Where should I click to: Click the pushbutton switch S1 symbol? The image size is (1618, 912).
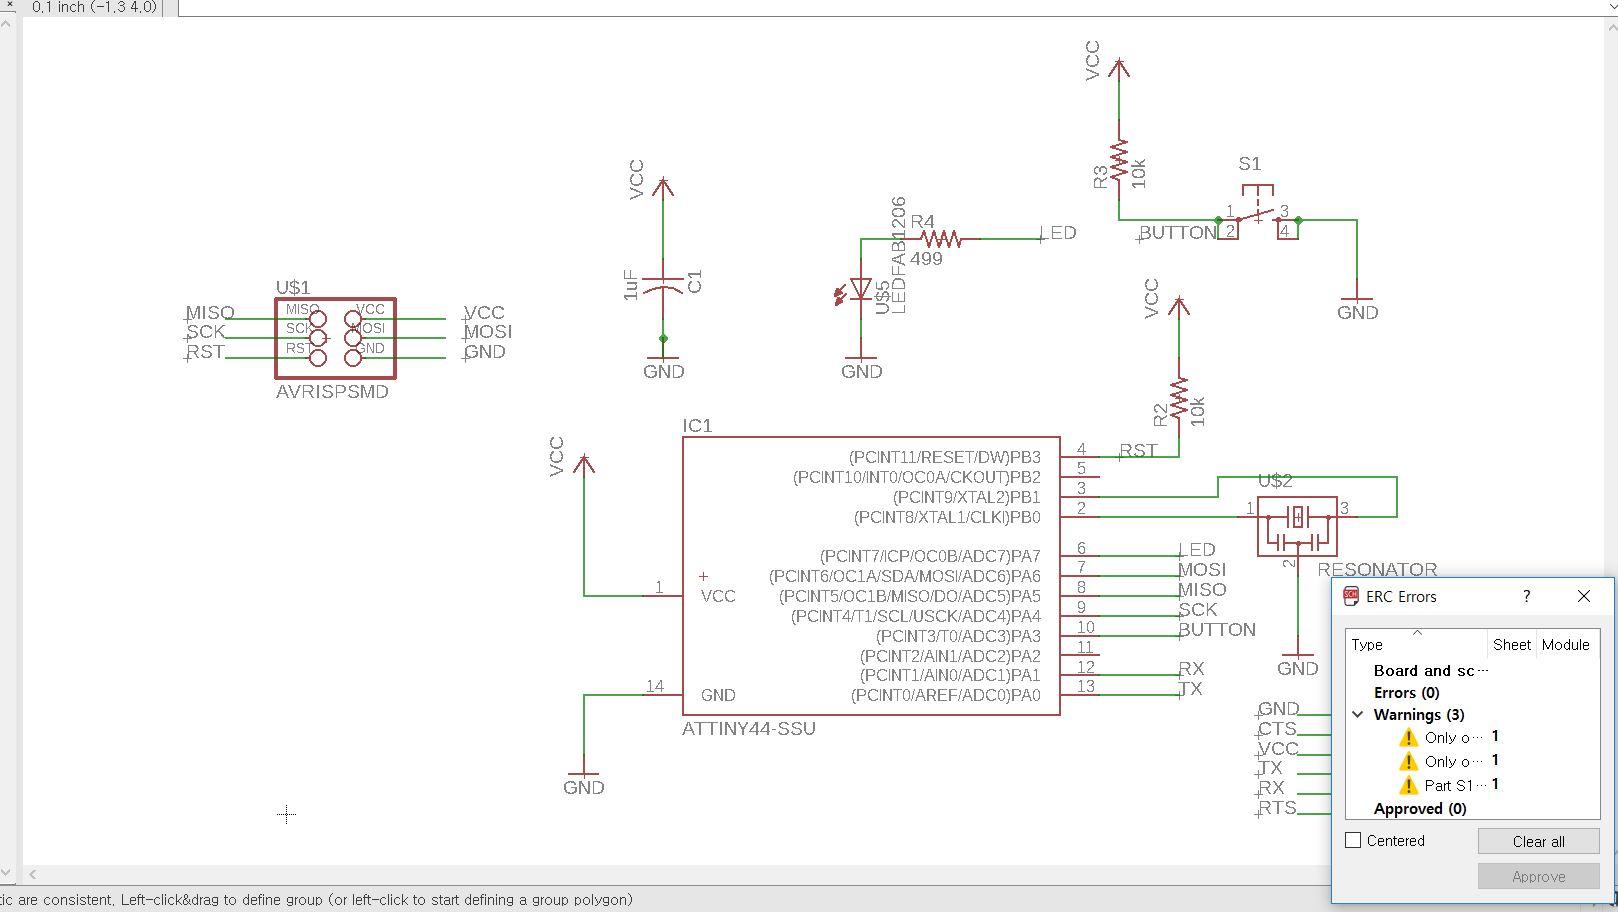pos(1258,213)
